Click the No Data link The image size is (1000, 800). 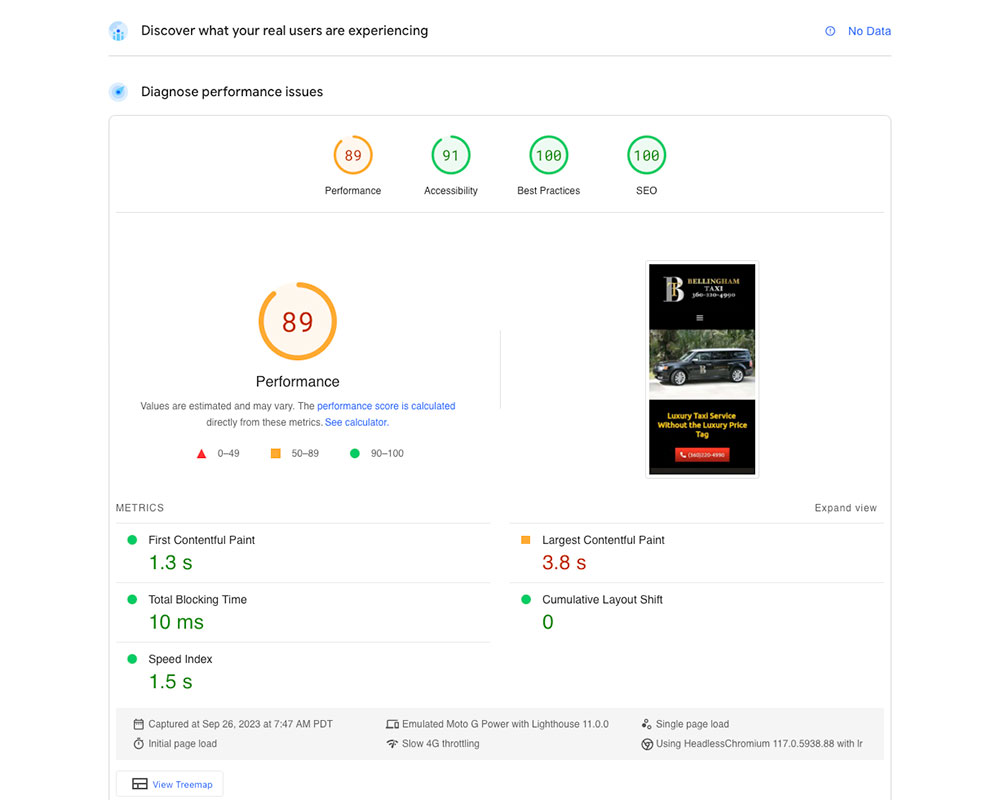click(x=869, y=31)
